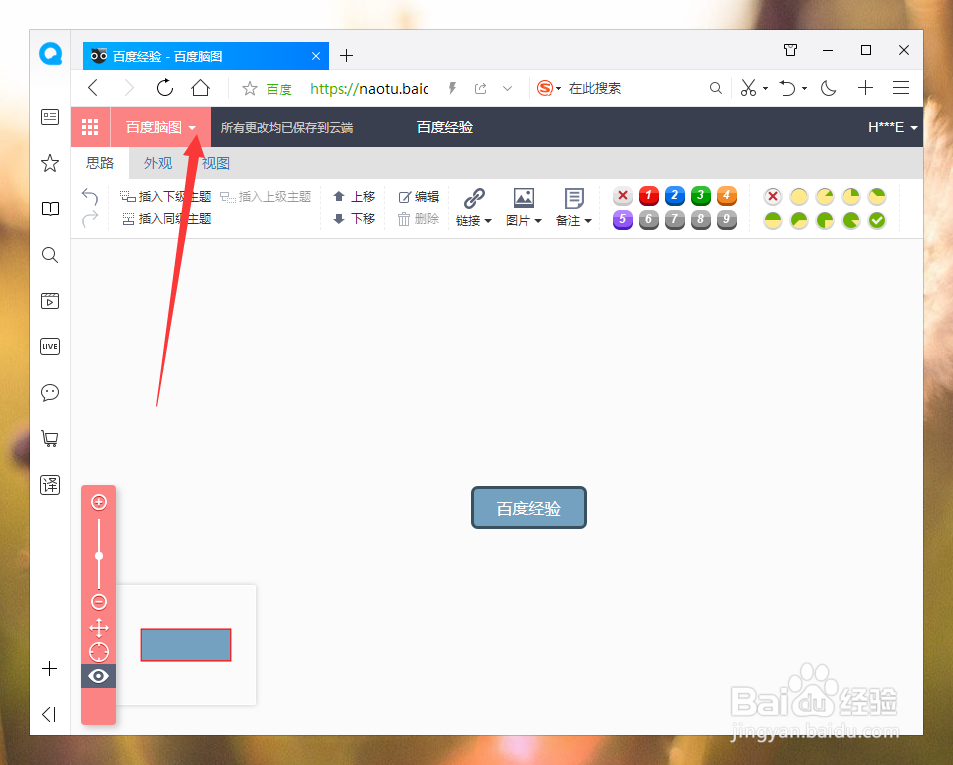The height and width of the screenshot is (765, 953).
Task: Remove priority with the red X priority icon
Action: coord(622,196)
